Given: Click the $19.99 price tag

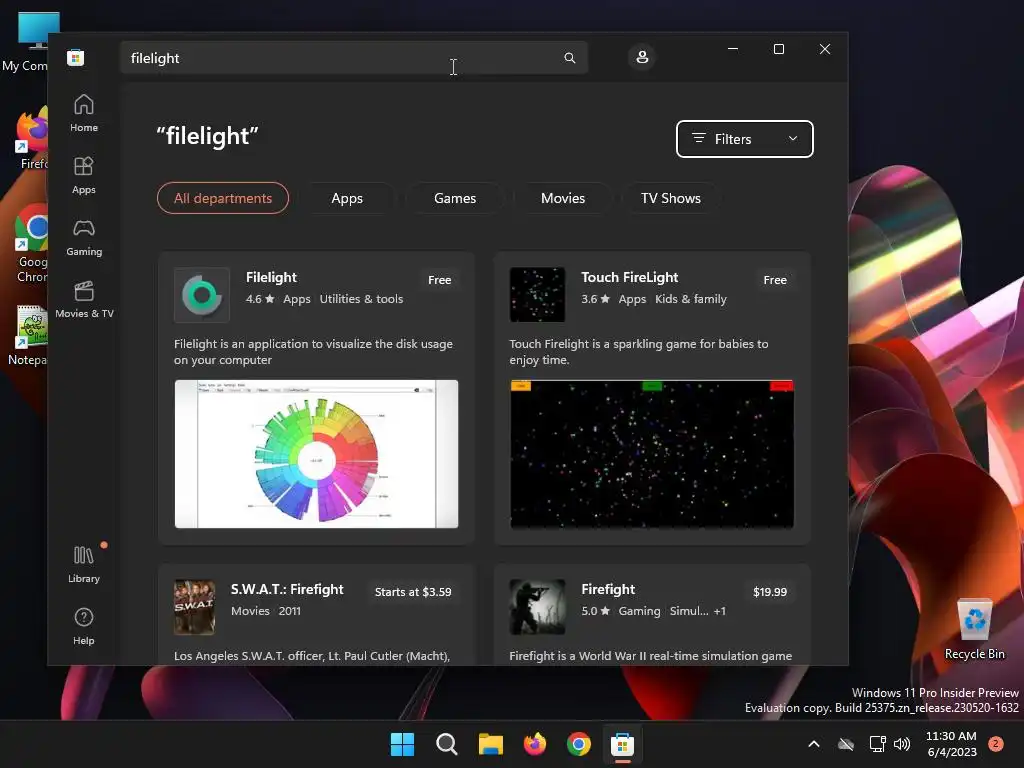Looking at the screenshot, I should [x=770, y=592].
